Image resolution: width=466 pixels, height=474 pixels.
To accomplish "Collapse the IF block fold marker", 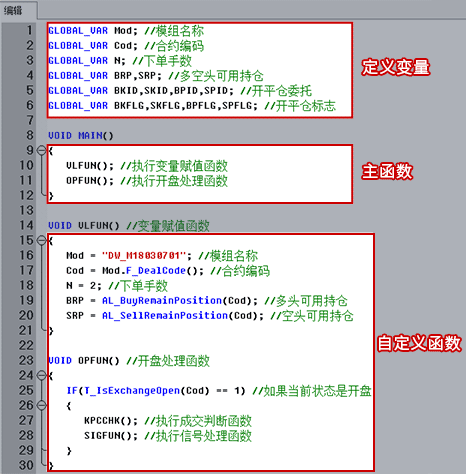I will [x=41, y=406].
